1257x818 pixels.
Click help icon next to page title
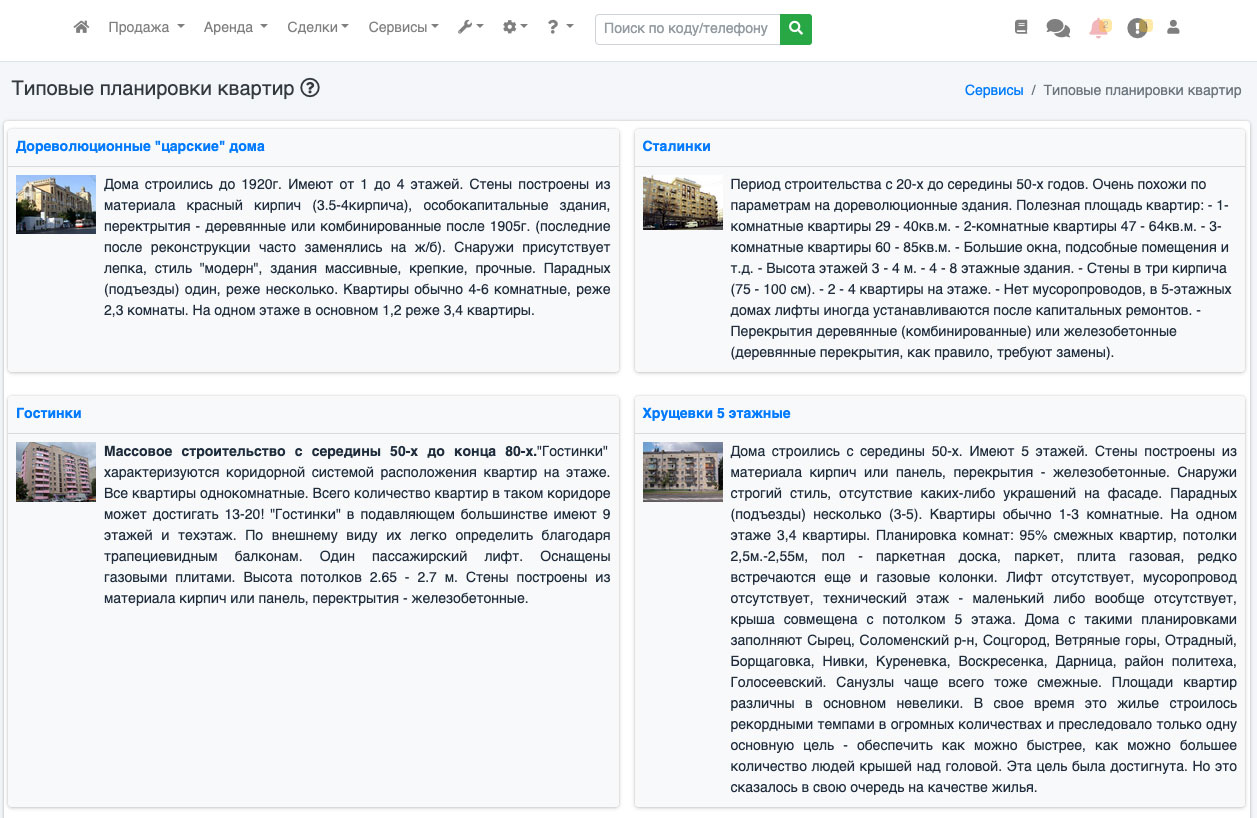point(310,88)
